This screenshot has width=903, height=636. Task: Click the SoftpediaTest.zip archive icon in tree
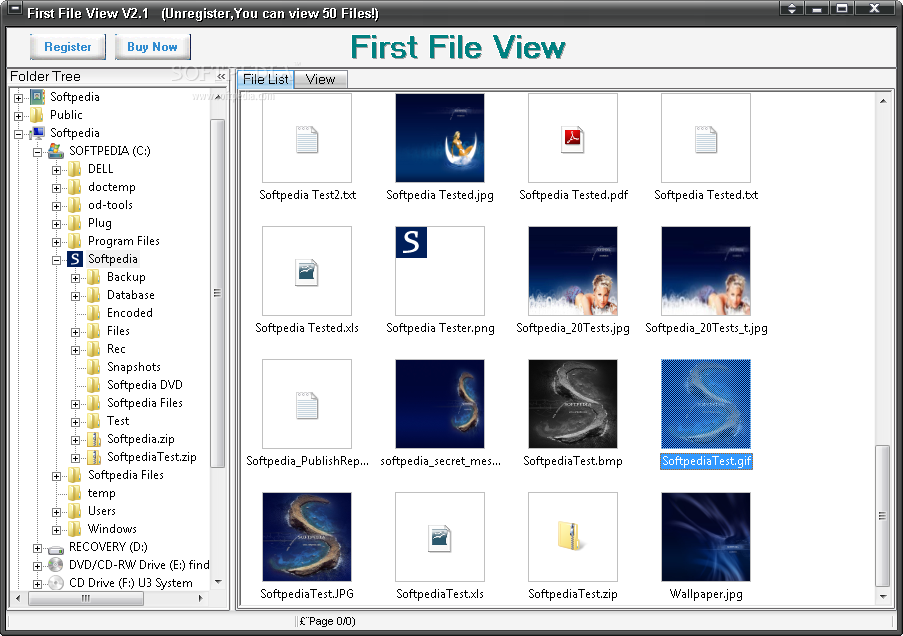(94, 457)
